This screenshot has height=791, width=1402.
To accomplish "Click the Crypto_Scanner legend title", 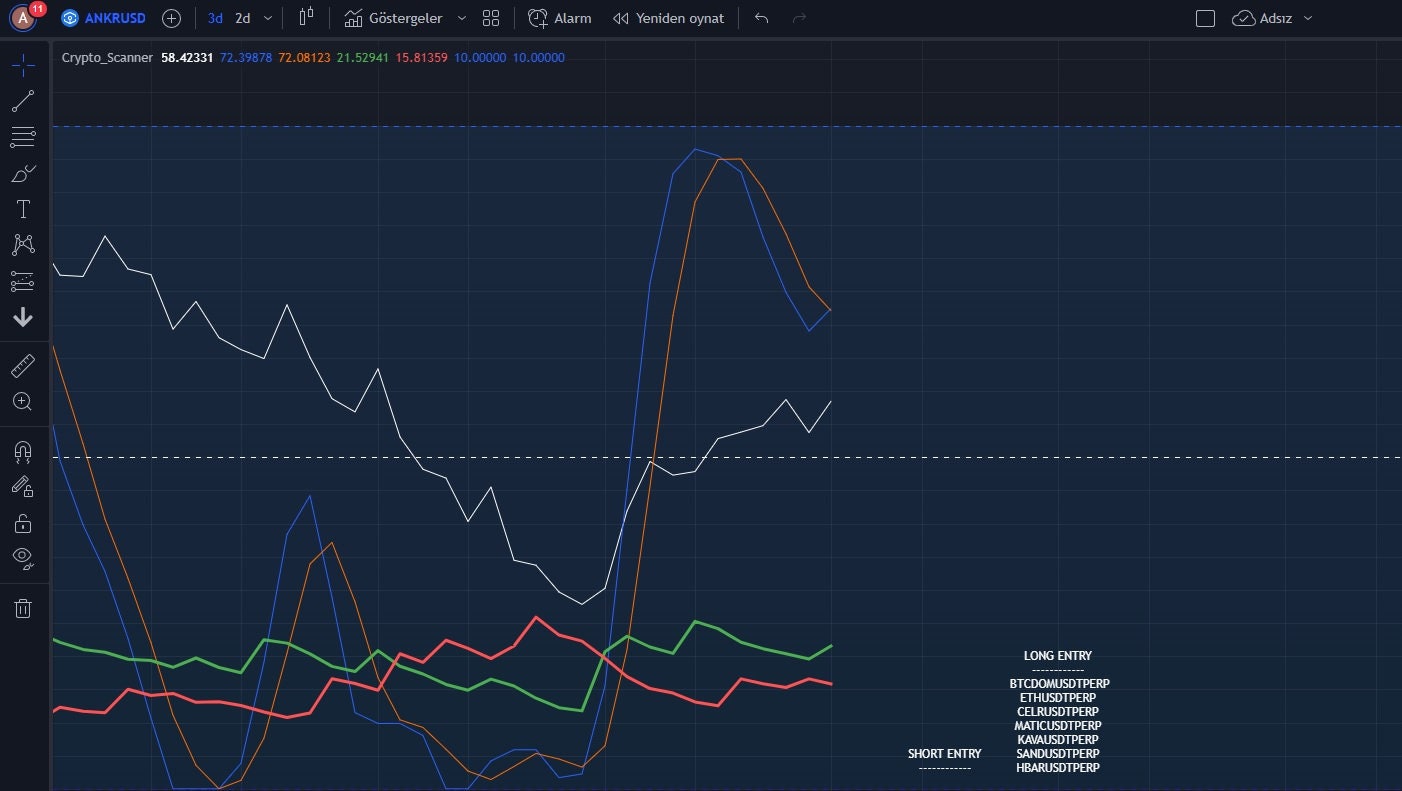I will [106, 57].
